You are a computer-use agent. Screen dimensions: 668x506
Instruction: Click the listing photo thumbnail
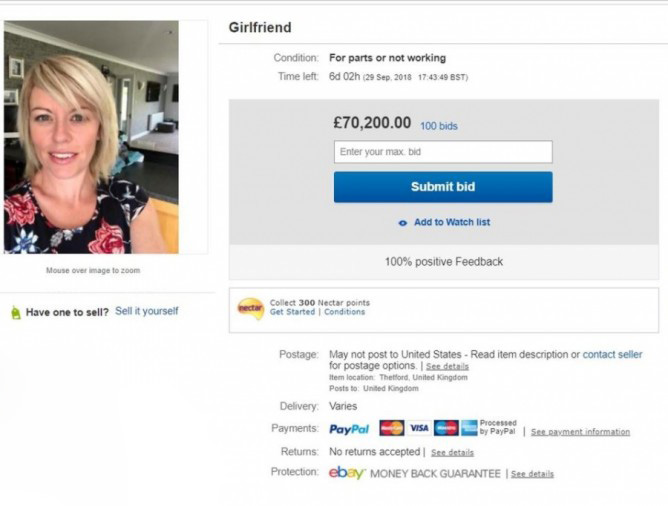(x=91, y=137)
